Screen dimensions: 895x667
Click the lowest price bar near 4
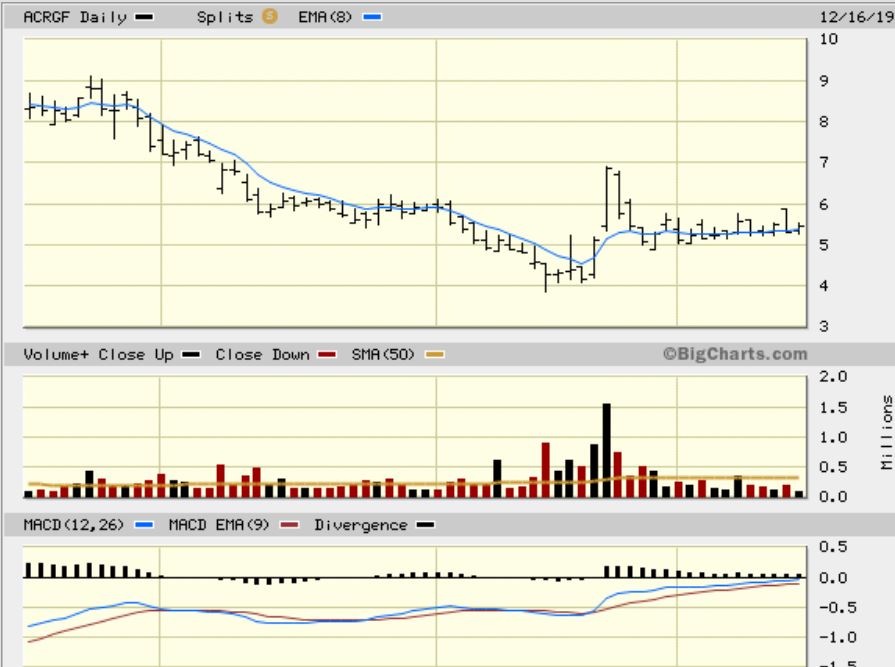coord(545,277)
